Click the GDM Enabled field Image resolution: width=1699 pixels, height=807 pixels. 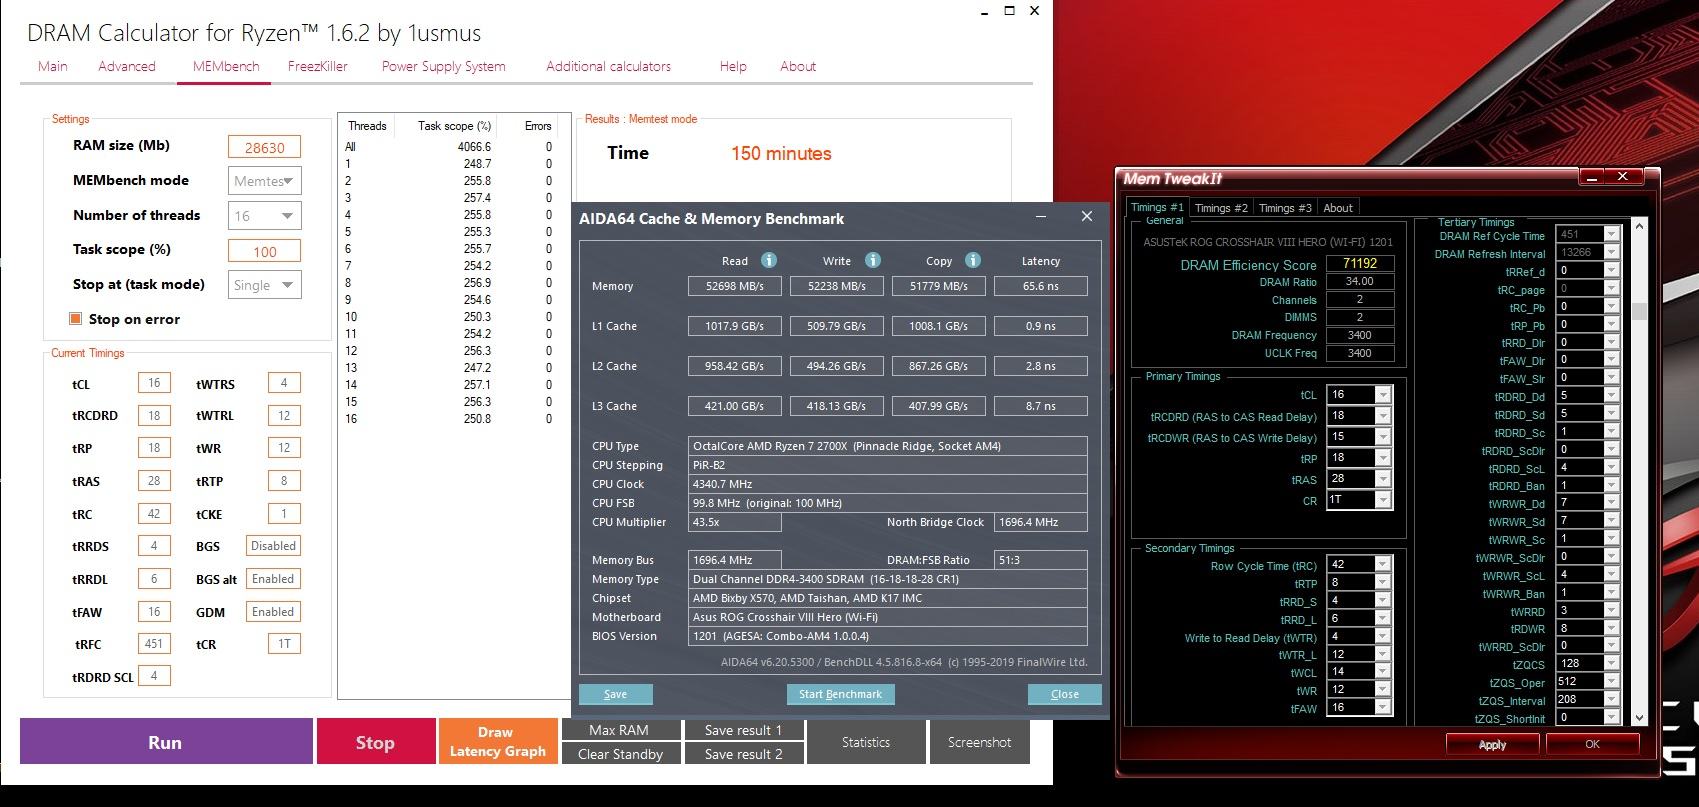click(273, 612)
